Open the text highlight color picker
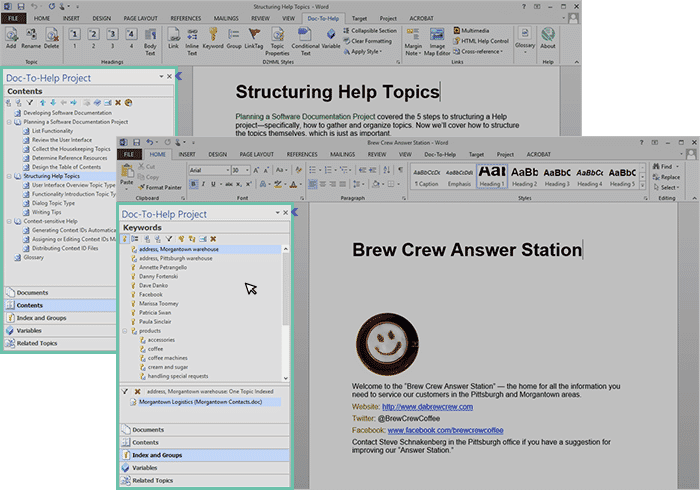This screenshot has width=700, height=490. (x=279, y=184)
